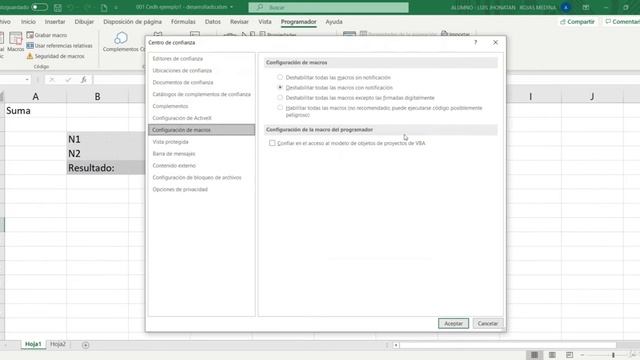Open the Disposición de página tab
Screen dimensions: 640x360
click(132, 22)
